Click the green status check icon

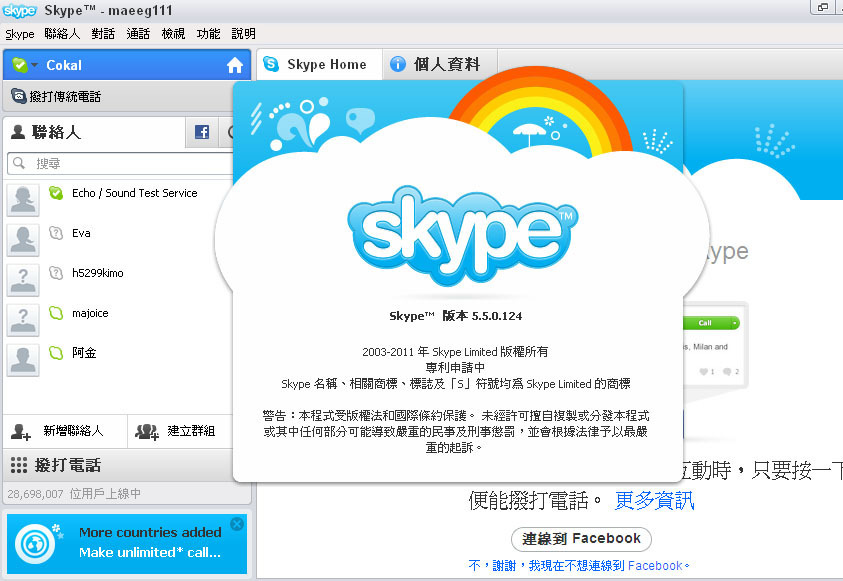[20, 65]
